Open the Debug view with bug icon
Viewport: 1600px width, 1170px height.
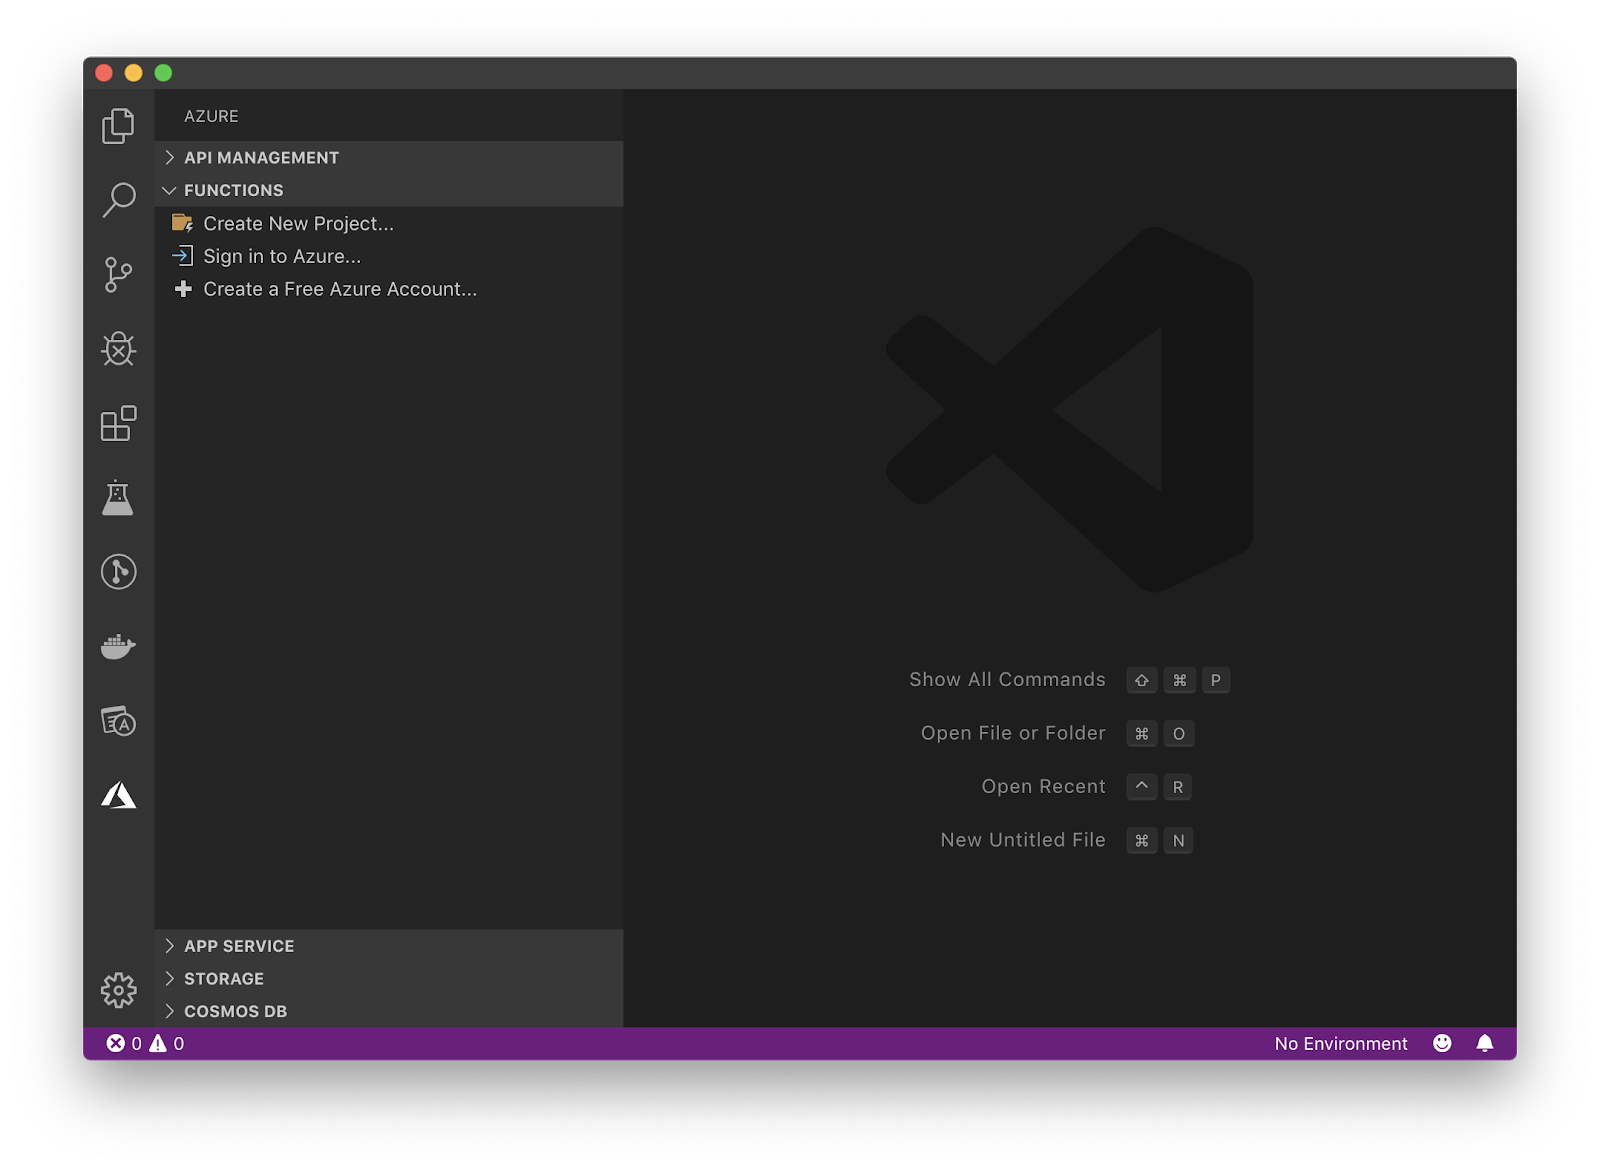[x=118, y=349]
